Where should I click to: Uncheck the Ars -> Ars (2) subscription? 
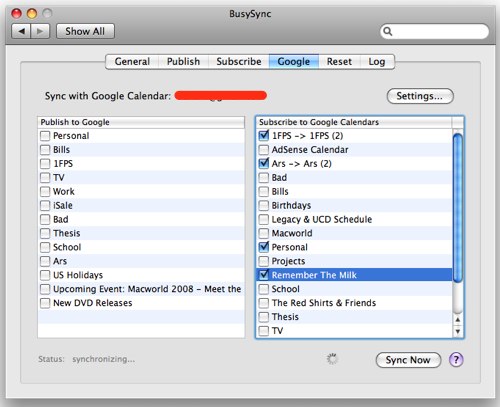(264, 164)
